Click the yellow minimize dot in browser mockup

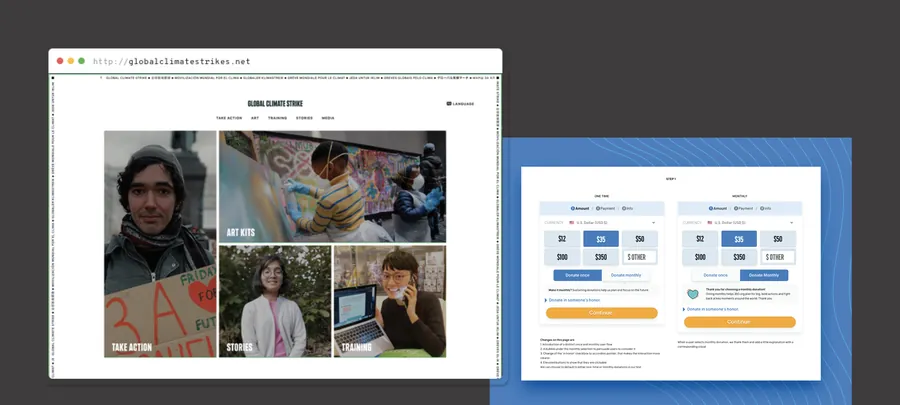(x=71, y=61)
